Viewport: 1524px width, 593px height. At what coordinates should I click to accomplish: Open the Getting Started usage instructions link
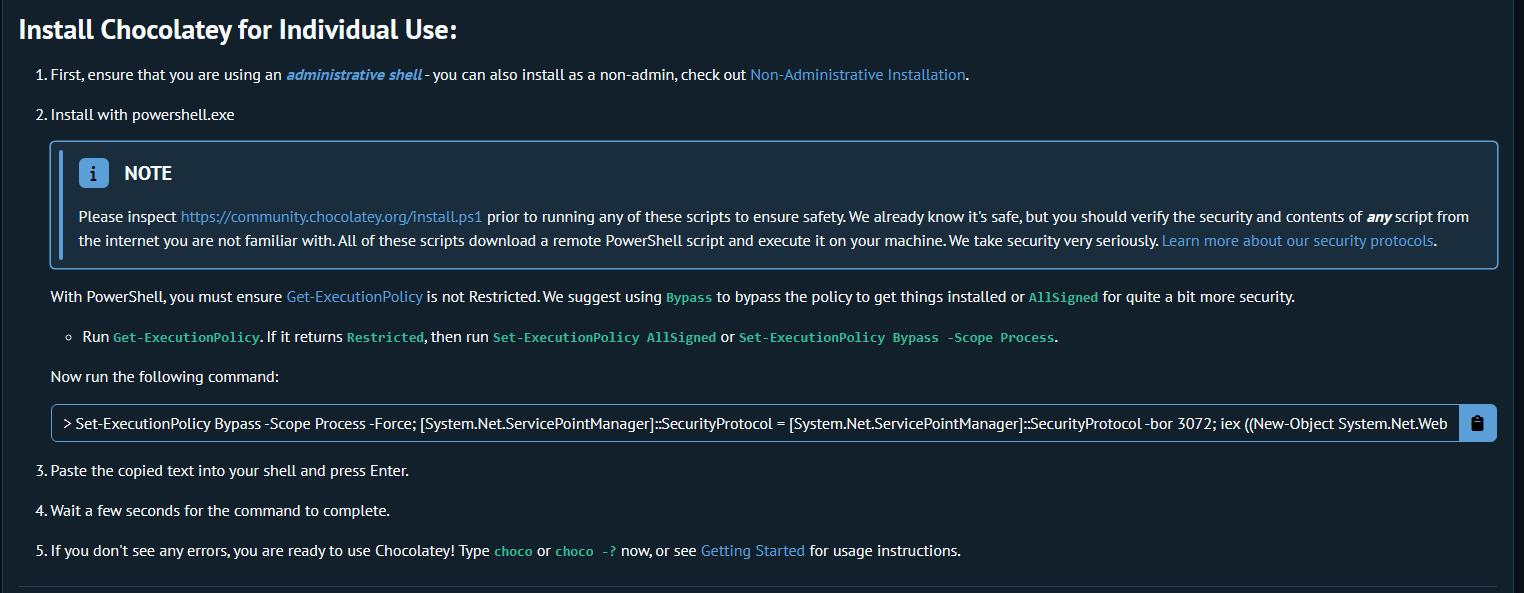pyautogui.click(x=752, y=551)
